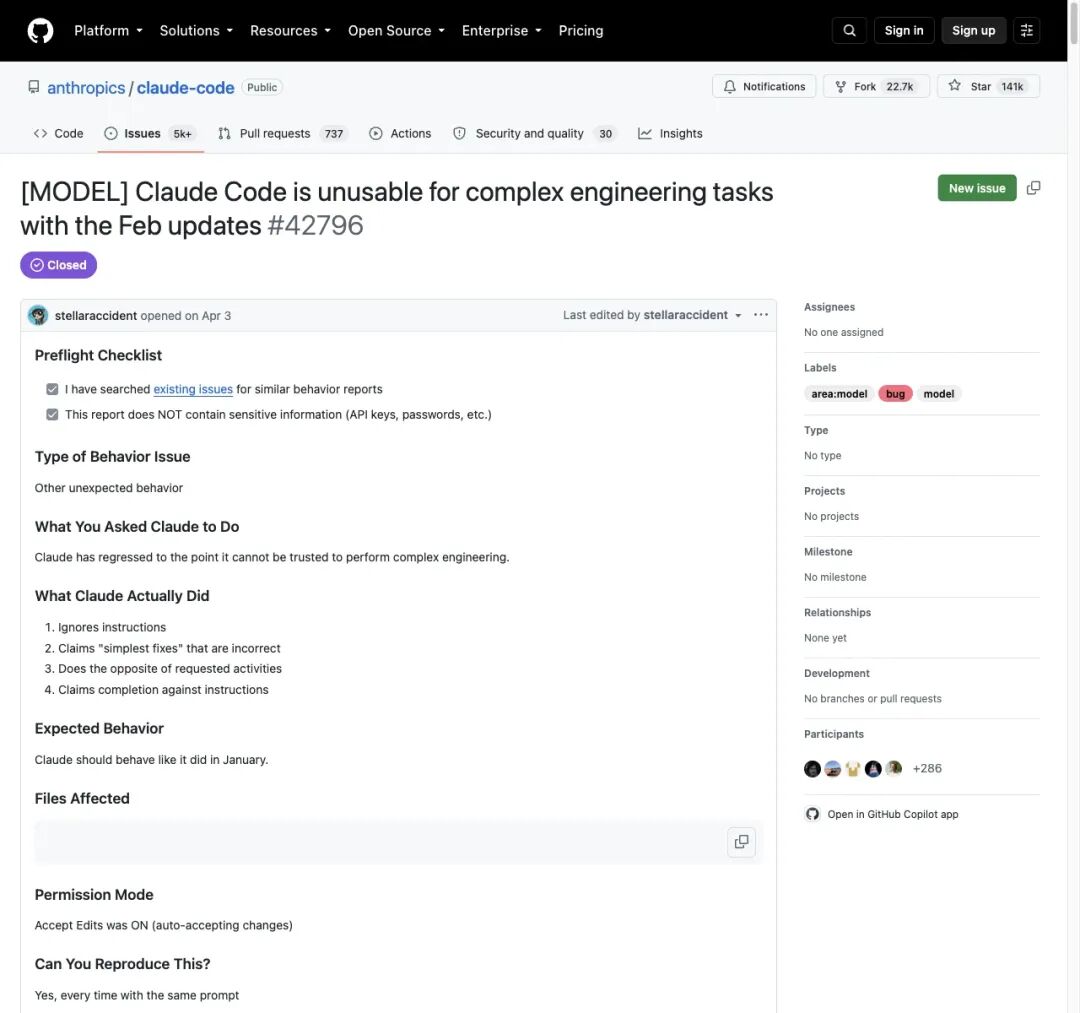Click the issue number #42796
The width and height of the screenshot is (1080, 1013).
click(x=315, y=225)
